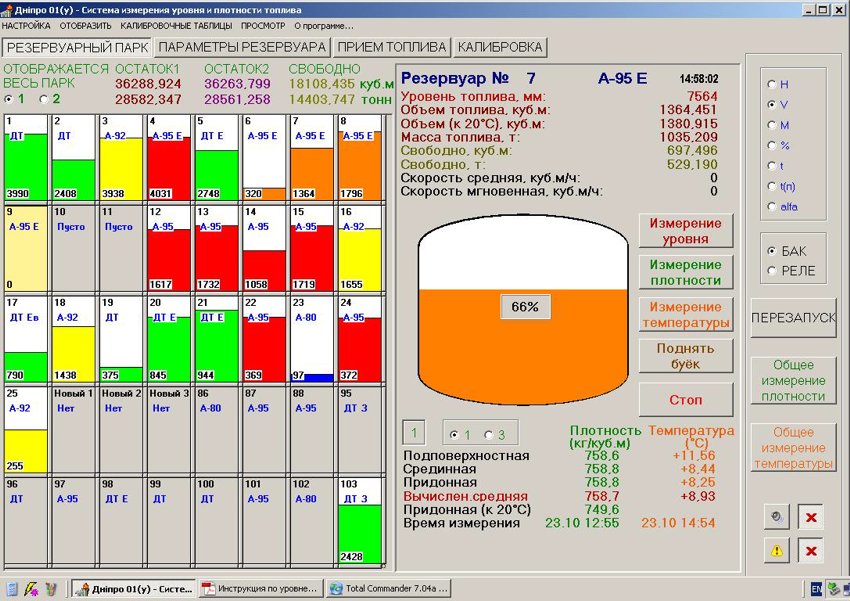Switch to the ПРИЕМ ТОПЛИВА tab
The image size is (850, 601).
(x=392, y=47)
